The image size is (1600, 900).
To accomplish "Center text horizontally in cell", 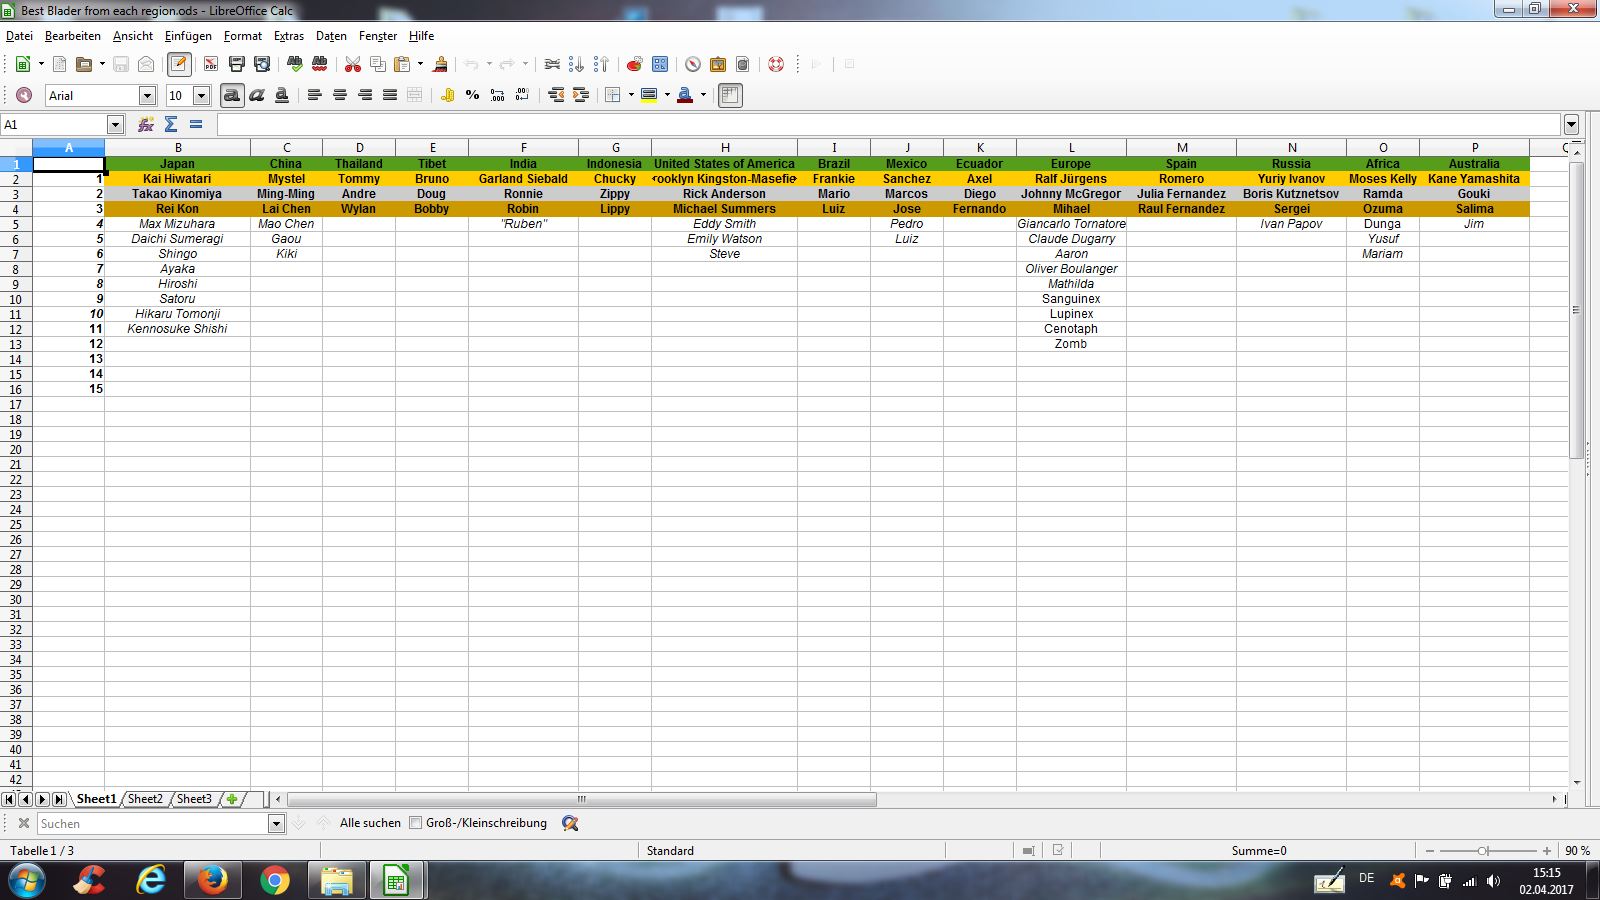I will [340, 95].
